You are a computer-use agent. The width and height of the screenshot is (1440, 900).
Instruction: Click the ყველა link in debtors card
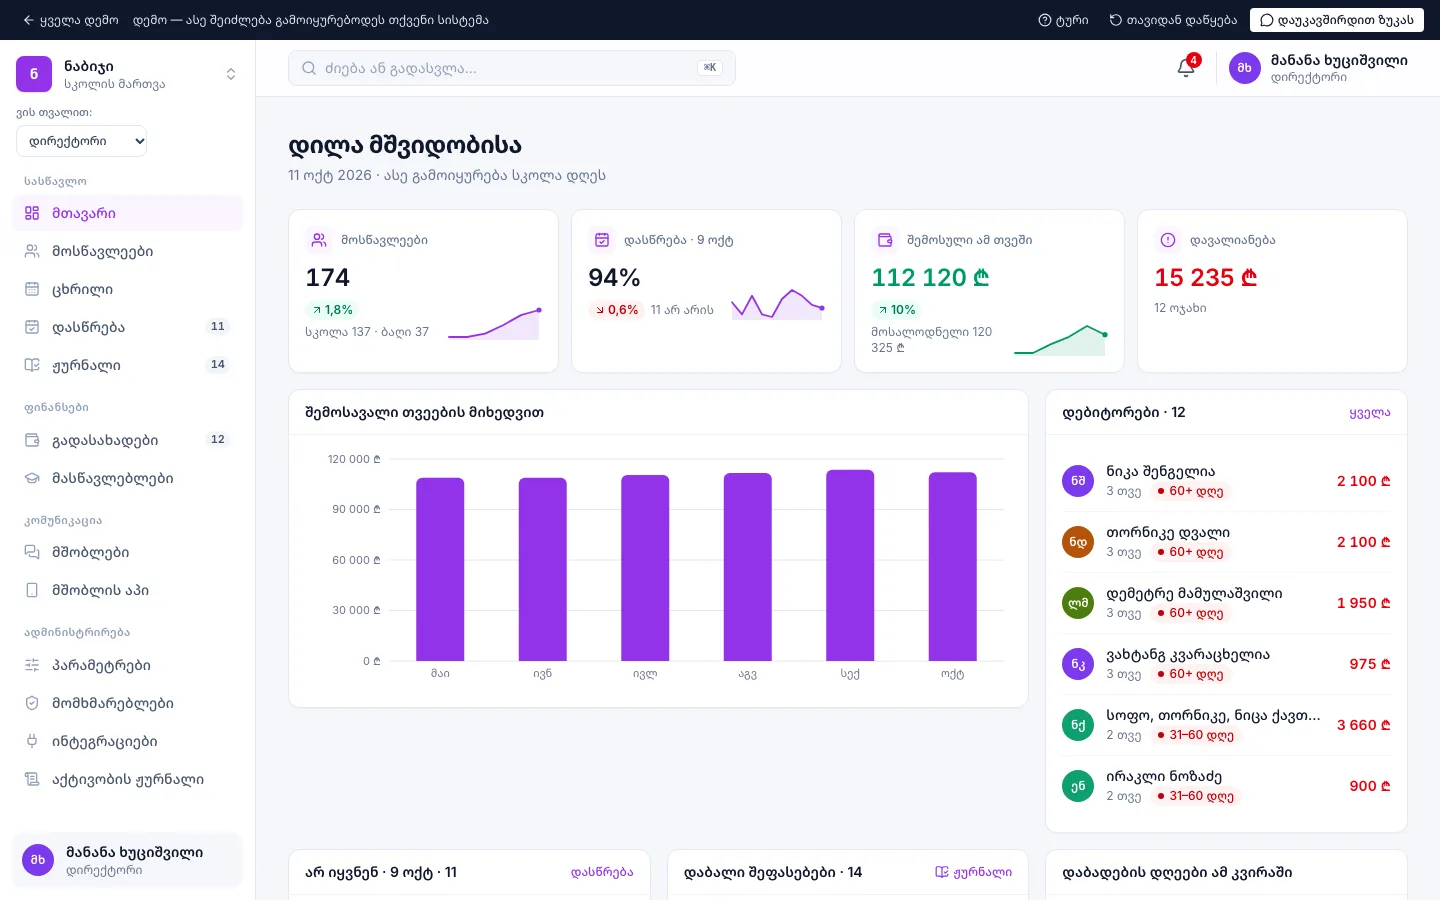click(1369, 412)
